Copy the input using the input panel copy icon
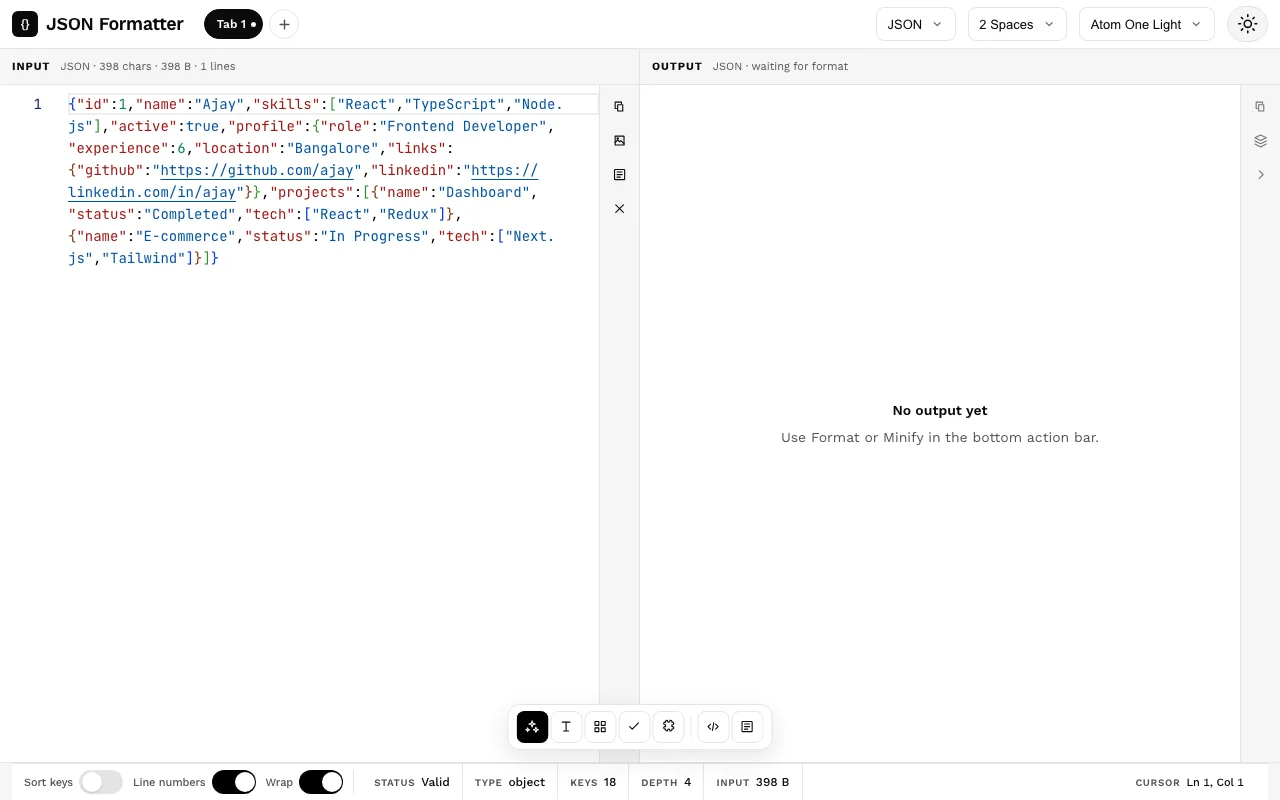Screen dimensions: 1280x800 (x=619, y=107)
